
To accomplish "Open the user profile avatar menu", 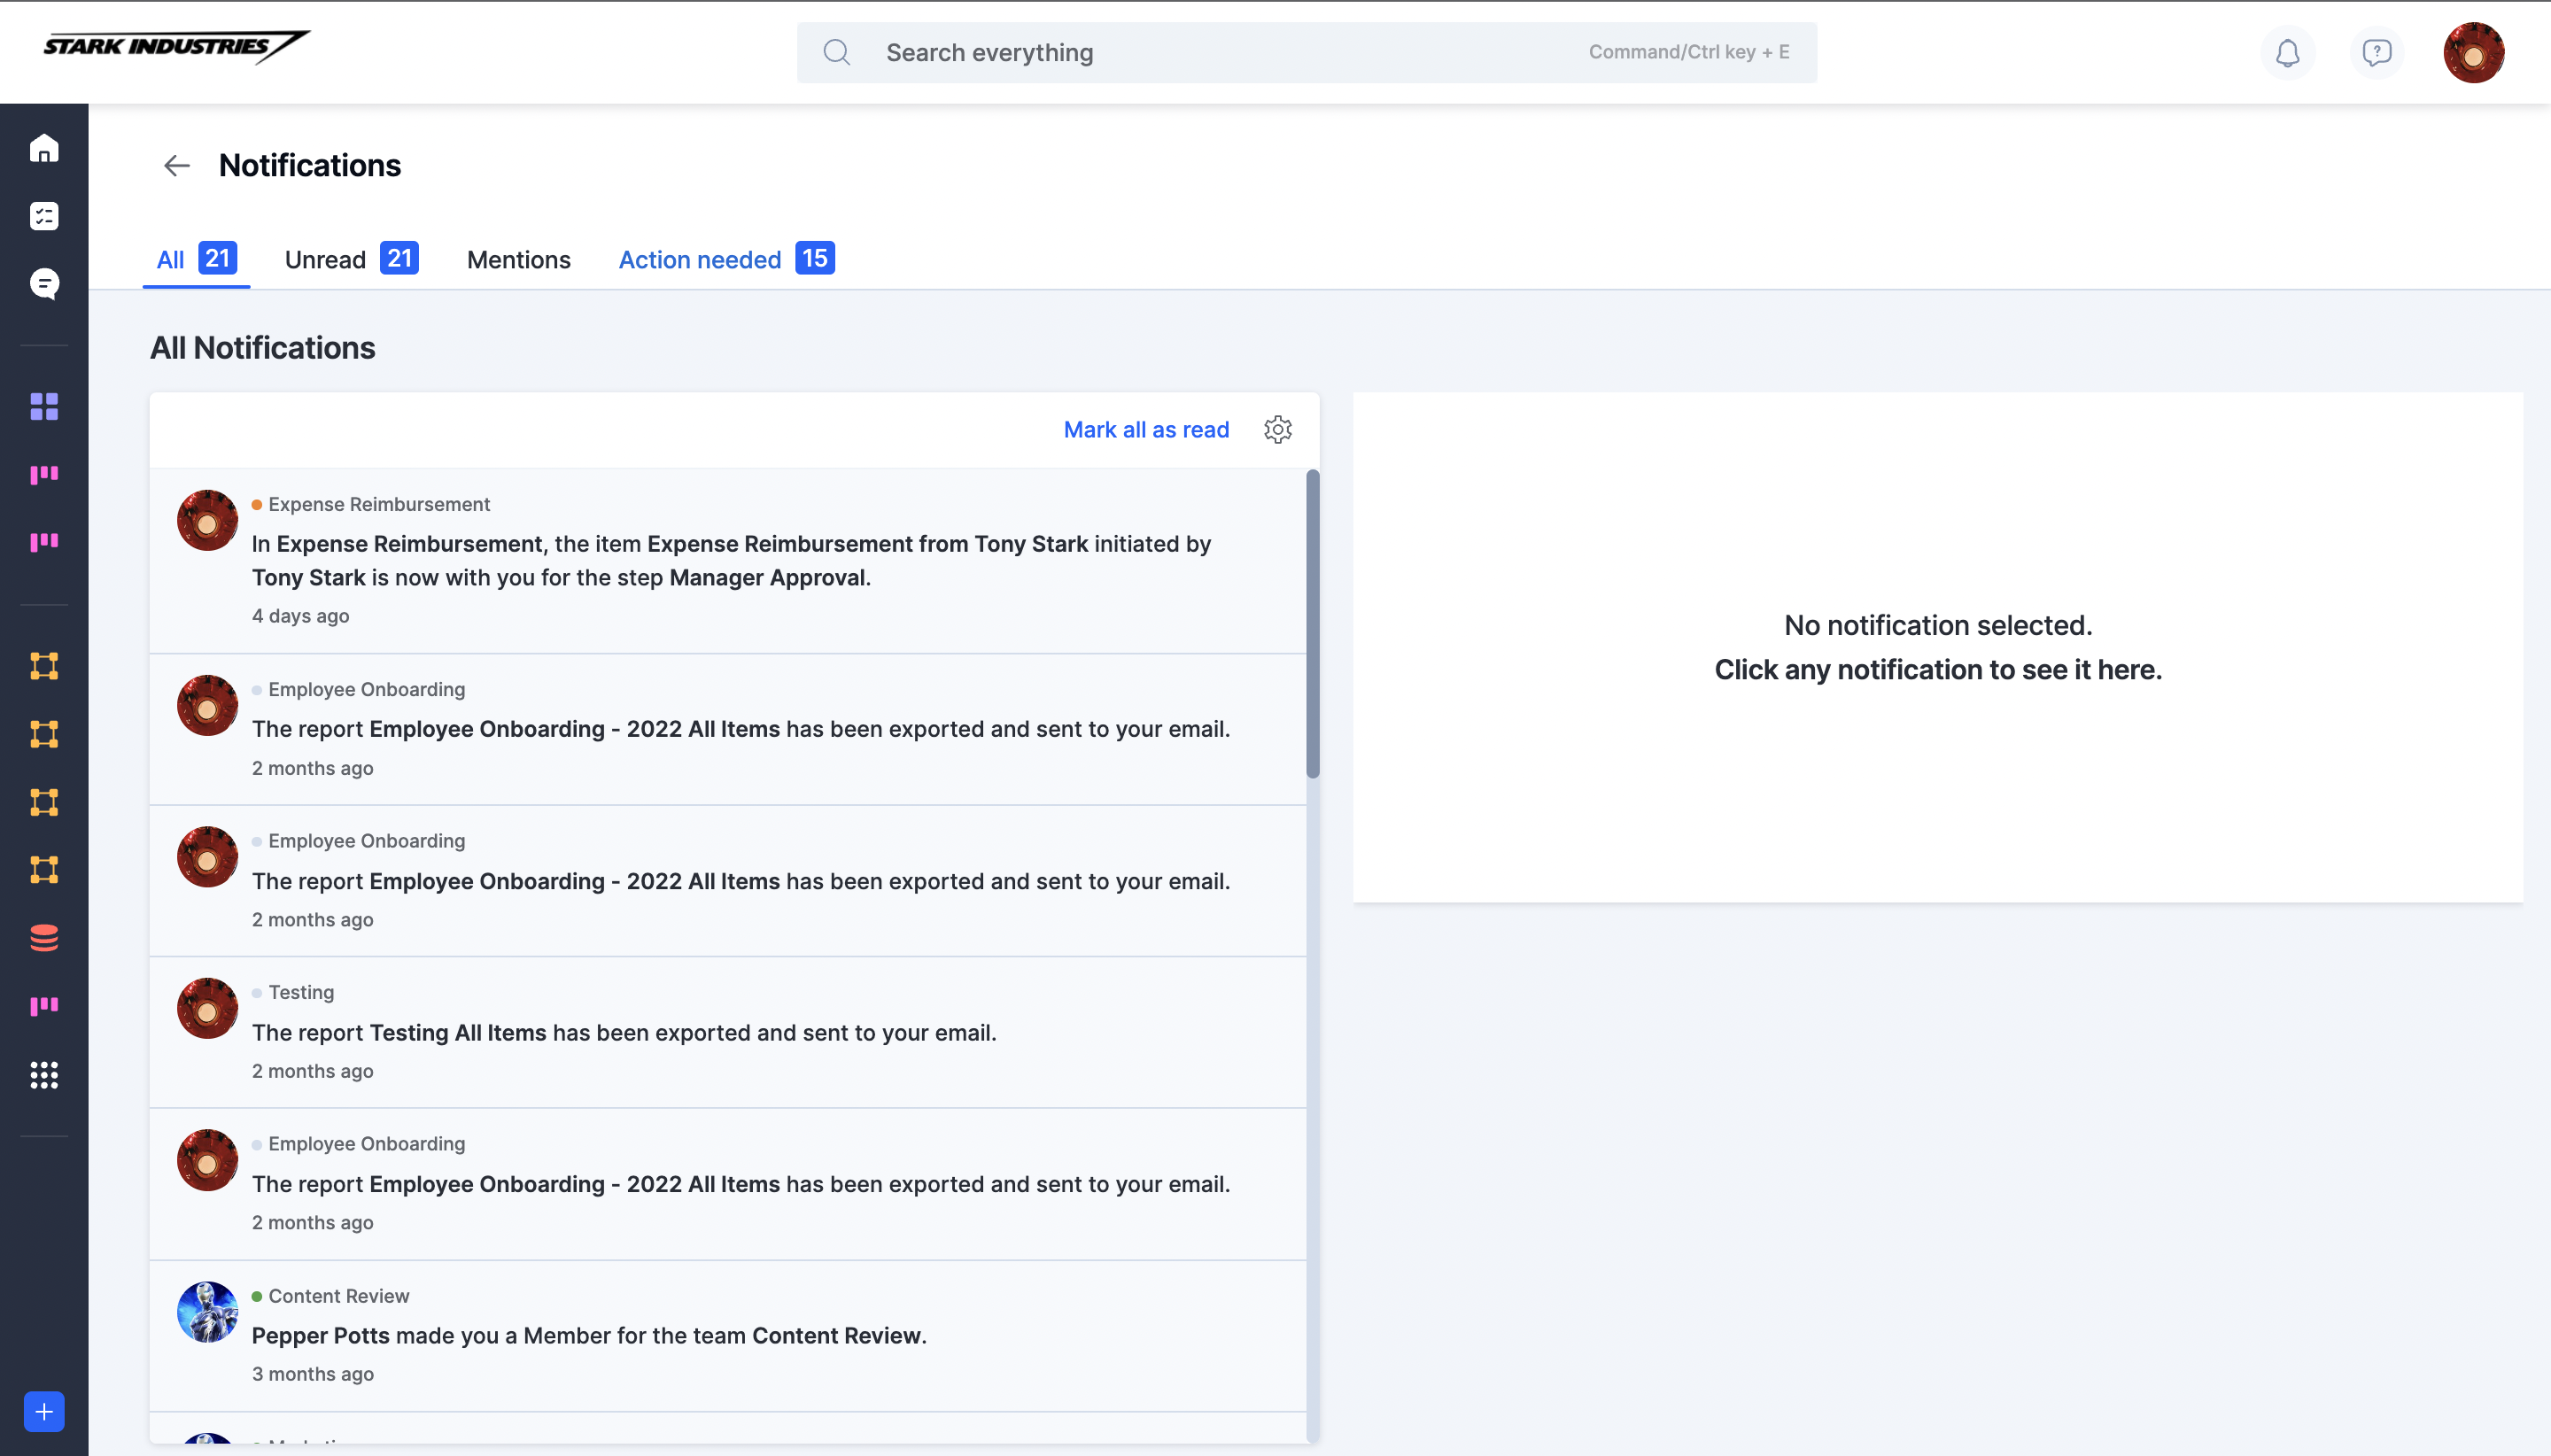I will click(2474, 52).
